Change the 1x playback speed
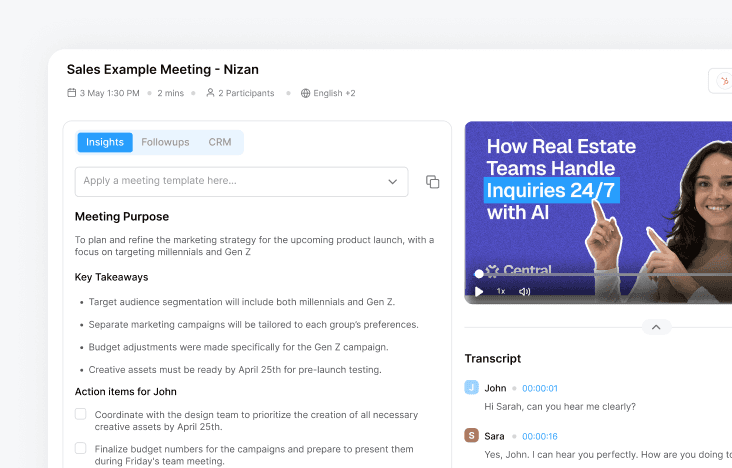 coord(501,291)
